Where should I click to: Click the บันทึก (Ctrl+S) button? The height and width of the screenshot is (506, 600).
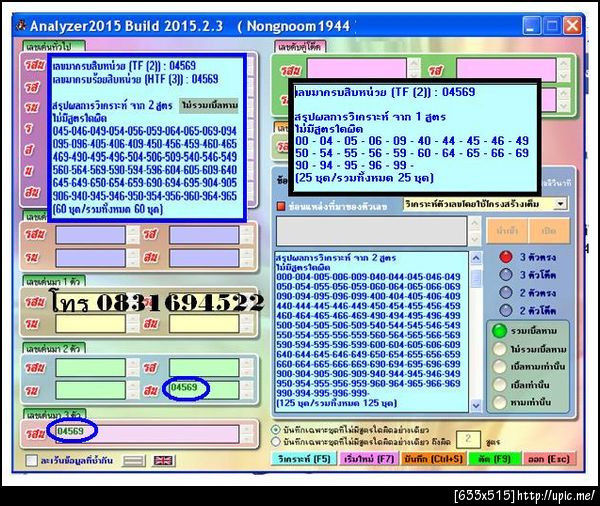click(x=433, y=459)
